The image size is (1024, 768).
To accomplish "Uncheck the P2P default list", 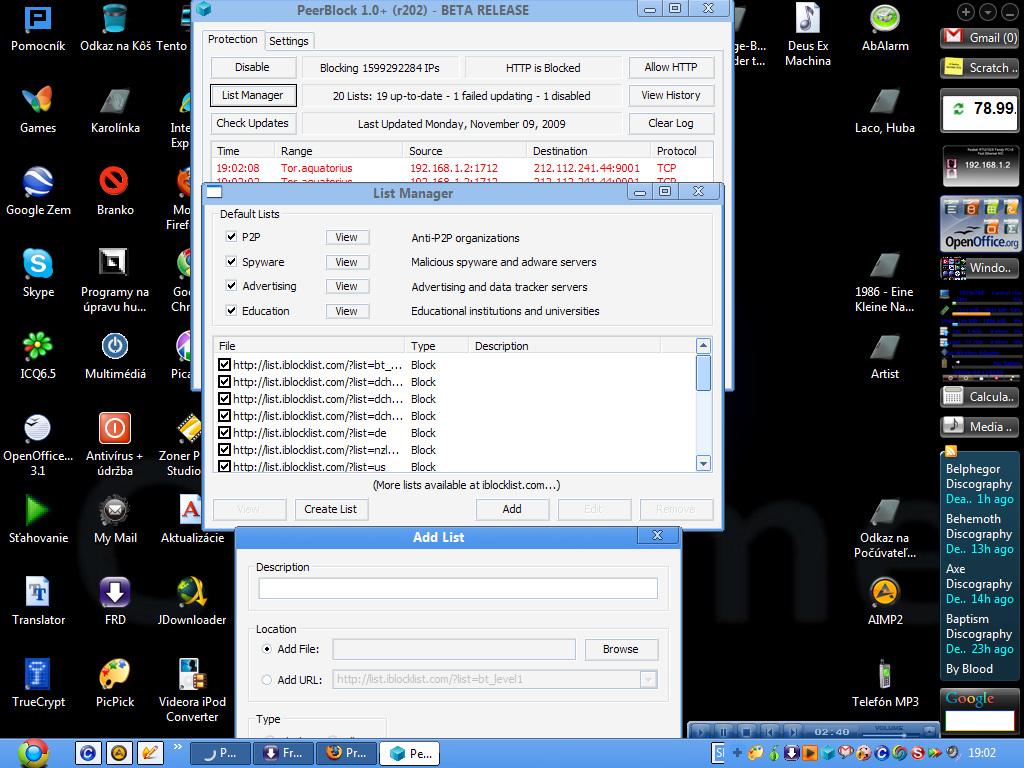I will coord(231,236).
